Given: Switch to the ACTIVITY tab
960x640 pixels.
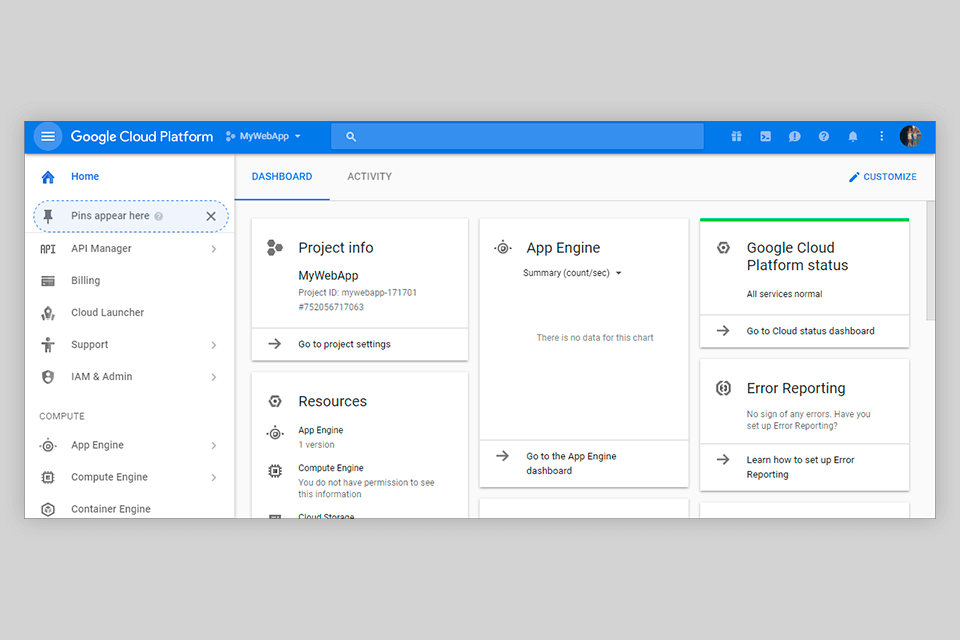Looking at the screenshot, I should tap(369, 176).
